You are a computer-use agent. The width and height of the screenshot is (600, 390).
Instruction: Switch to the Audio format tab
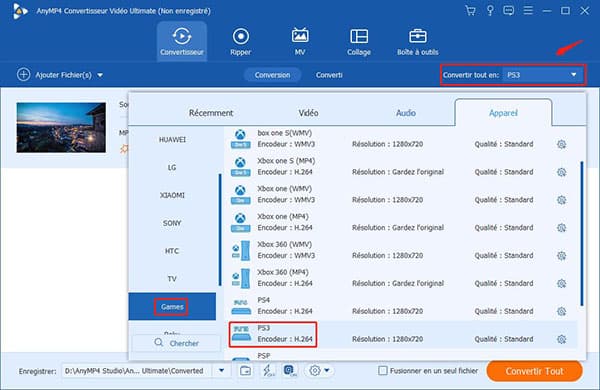[x=406, y=113]
